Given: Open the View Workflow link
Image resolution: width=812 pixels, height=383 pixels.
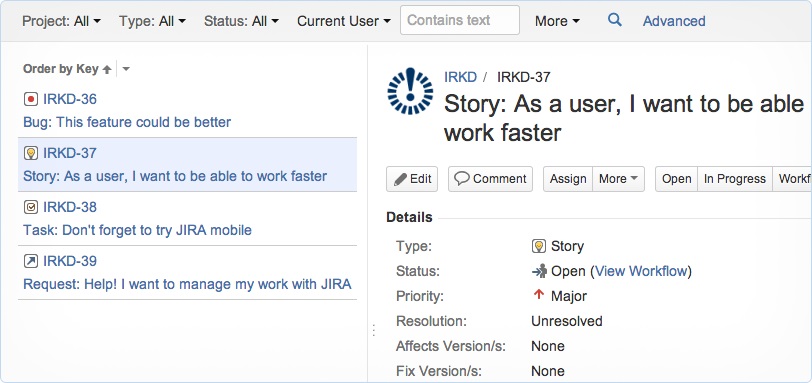Looking at the screenshot, I should pyautogui.click(x=641, y=271).
